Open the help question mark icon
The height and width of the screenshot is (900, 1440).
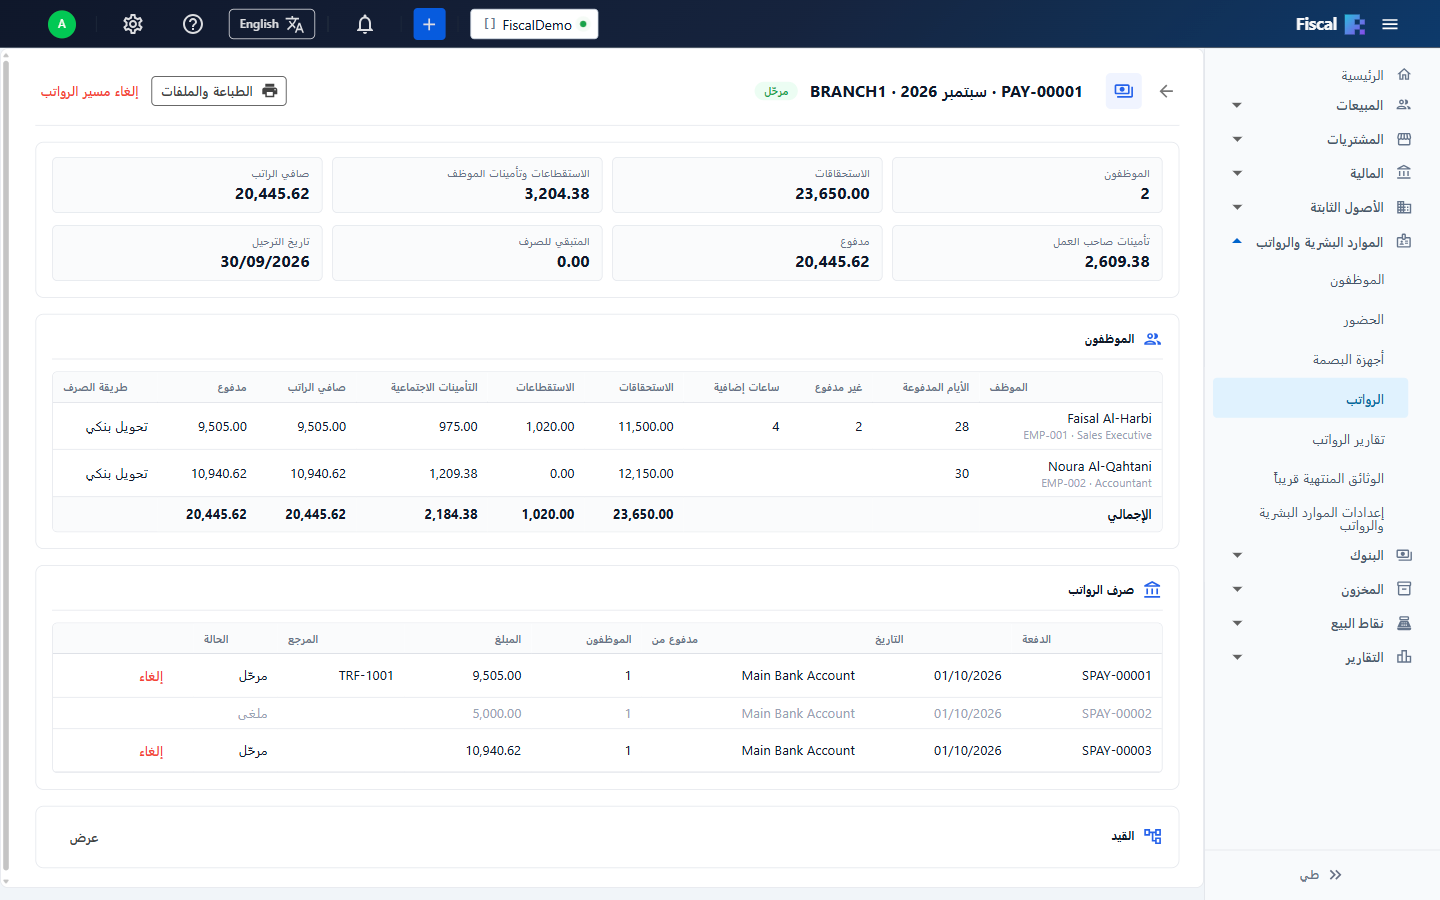193,24
